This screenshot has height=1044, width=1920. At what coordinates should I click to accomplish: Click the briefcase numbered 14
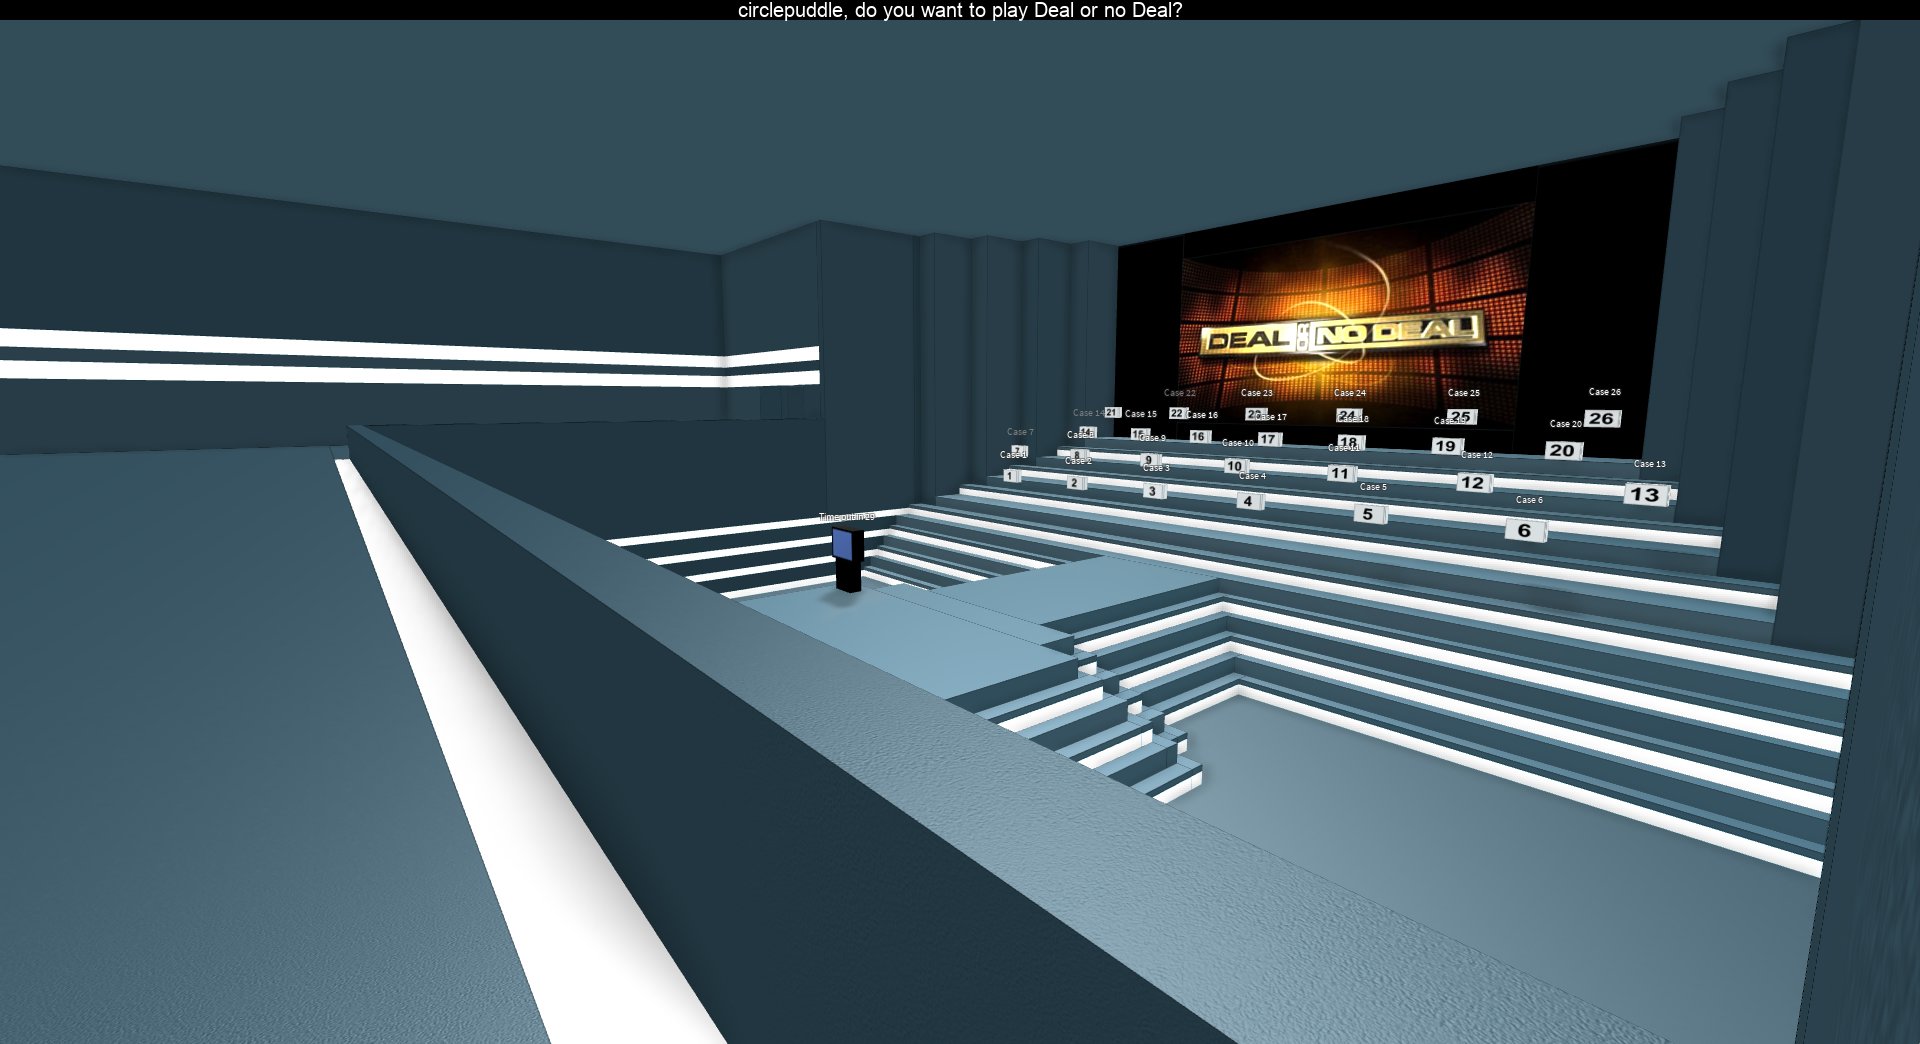click(1088, 432)
